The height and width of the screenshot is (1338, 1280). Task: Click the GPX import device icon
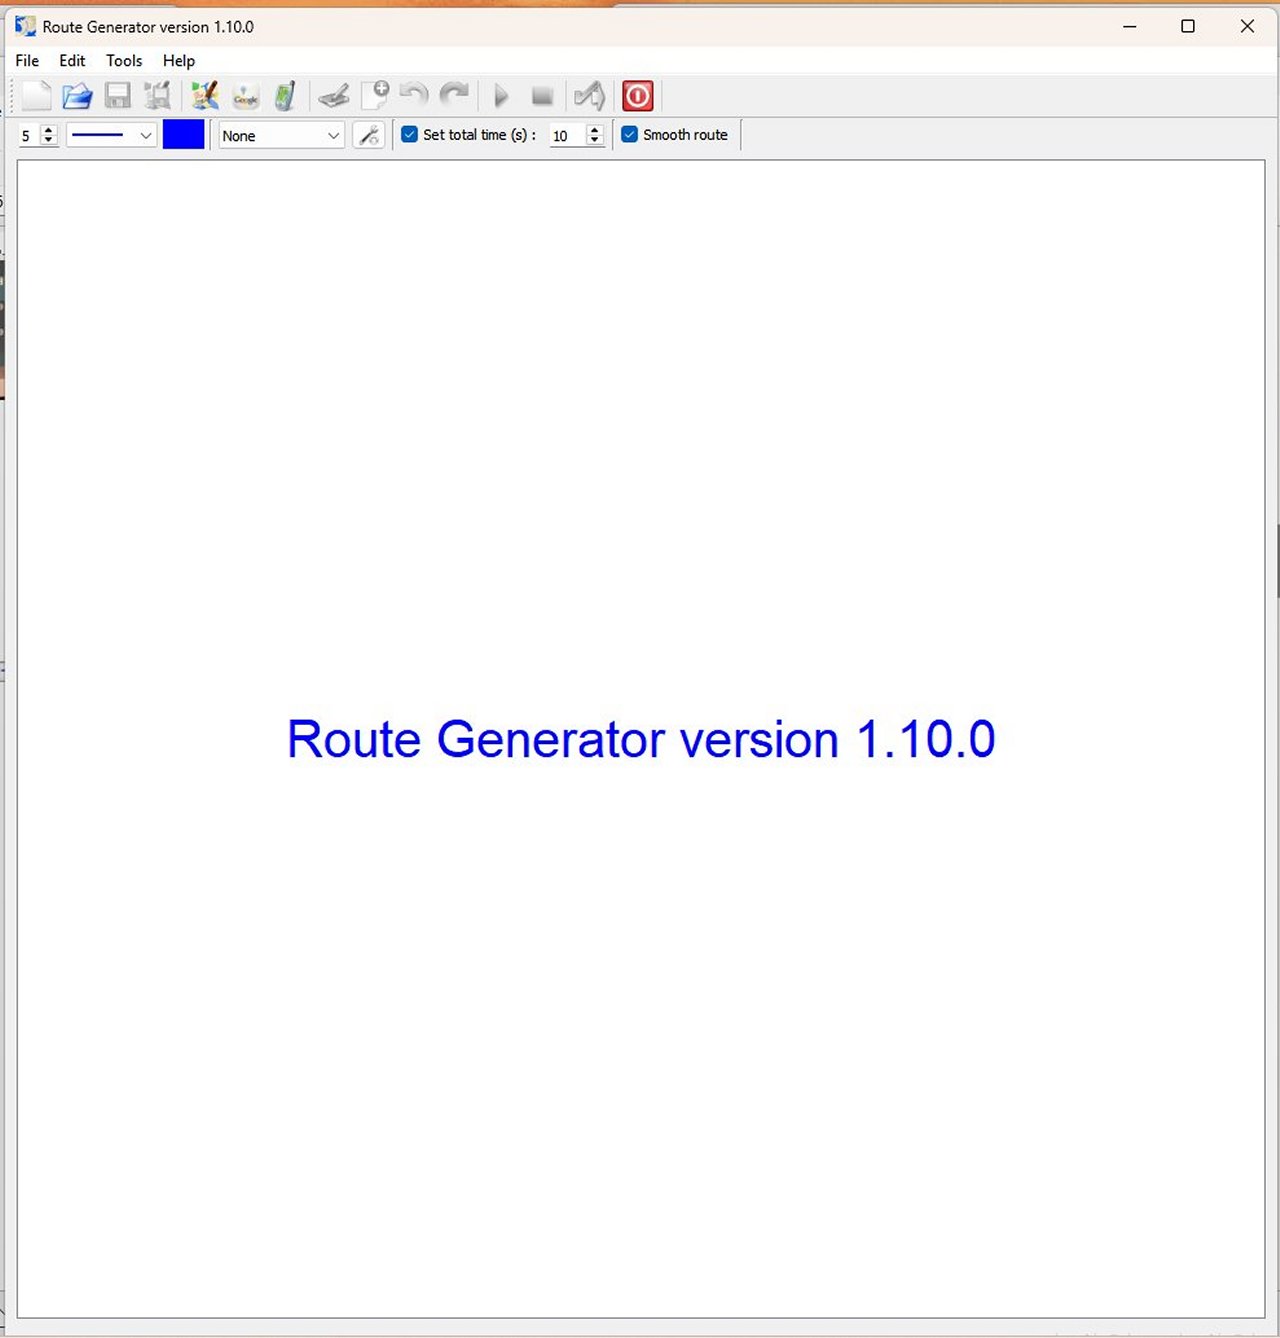pos(285,96)
